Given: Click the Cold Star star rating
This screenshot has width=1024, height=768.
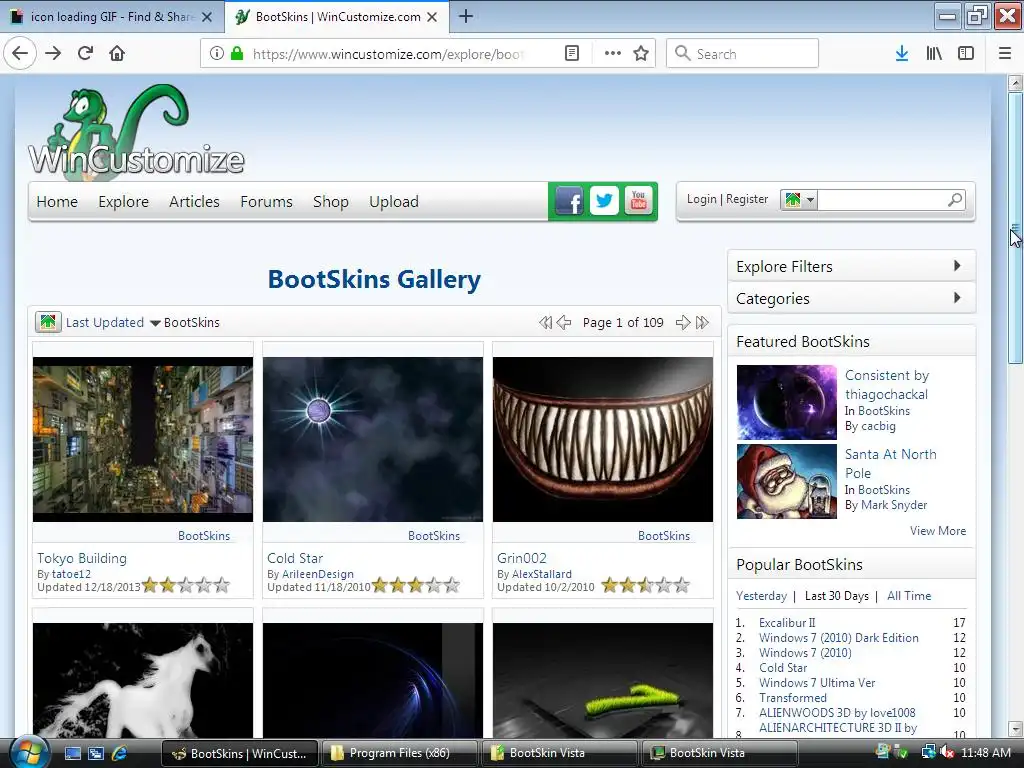Looking at the screenshot, I should pyautogui.click(x=416, y=585).
